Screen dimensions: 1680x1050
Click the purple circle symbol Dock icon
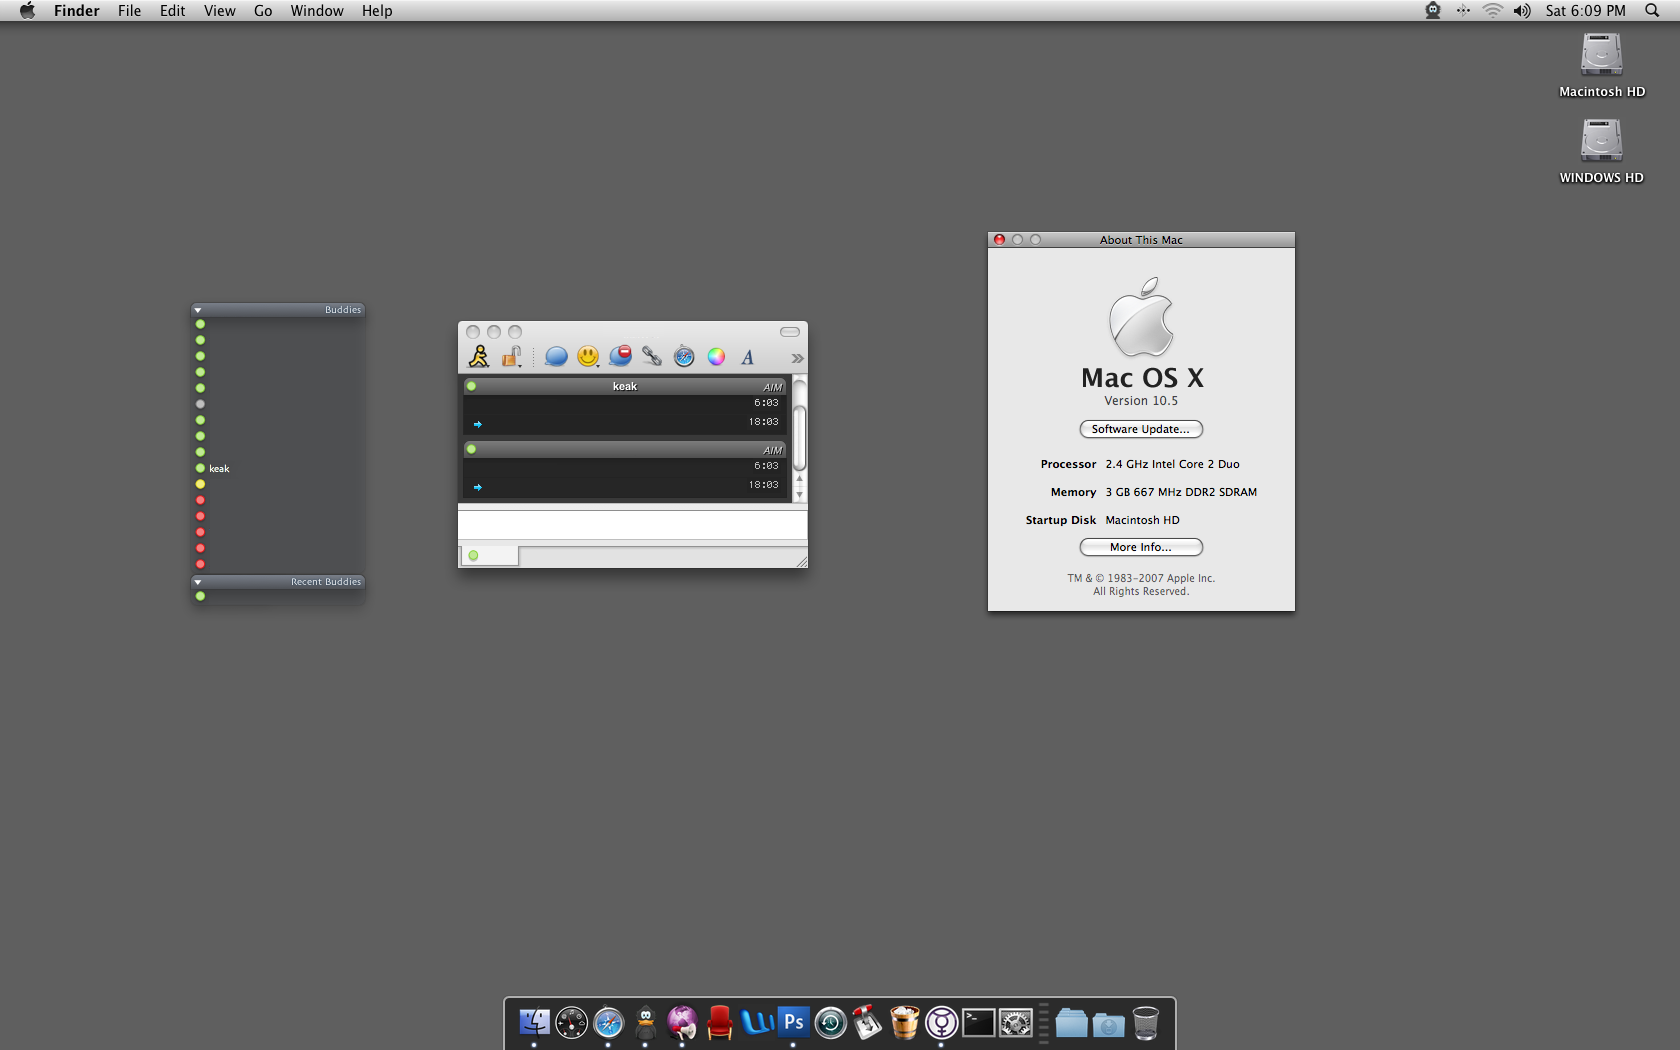click(941, 1022)
